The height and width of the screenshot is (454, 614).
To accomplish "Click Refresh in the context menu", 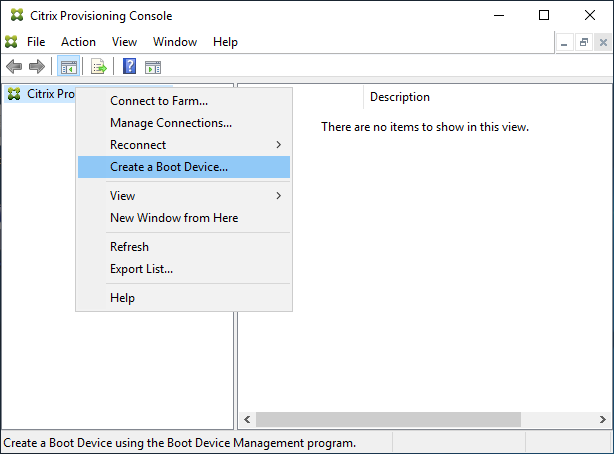I will (x=184, y=247).
